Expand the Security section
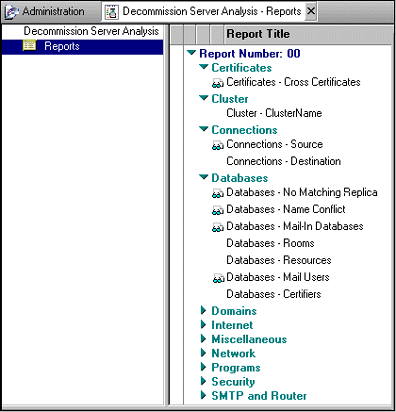396x412 pixels. (203, 381)
